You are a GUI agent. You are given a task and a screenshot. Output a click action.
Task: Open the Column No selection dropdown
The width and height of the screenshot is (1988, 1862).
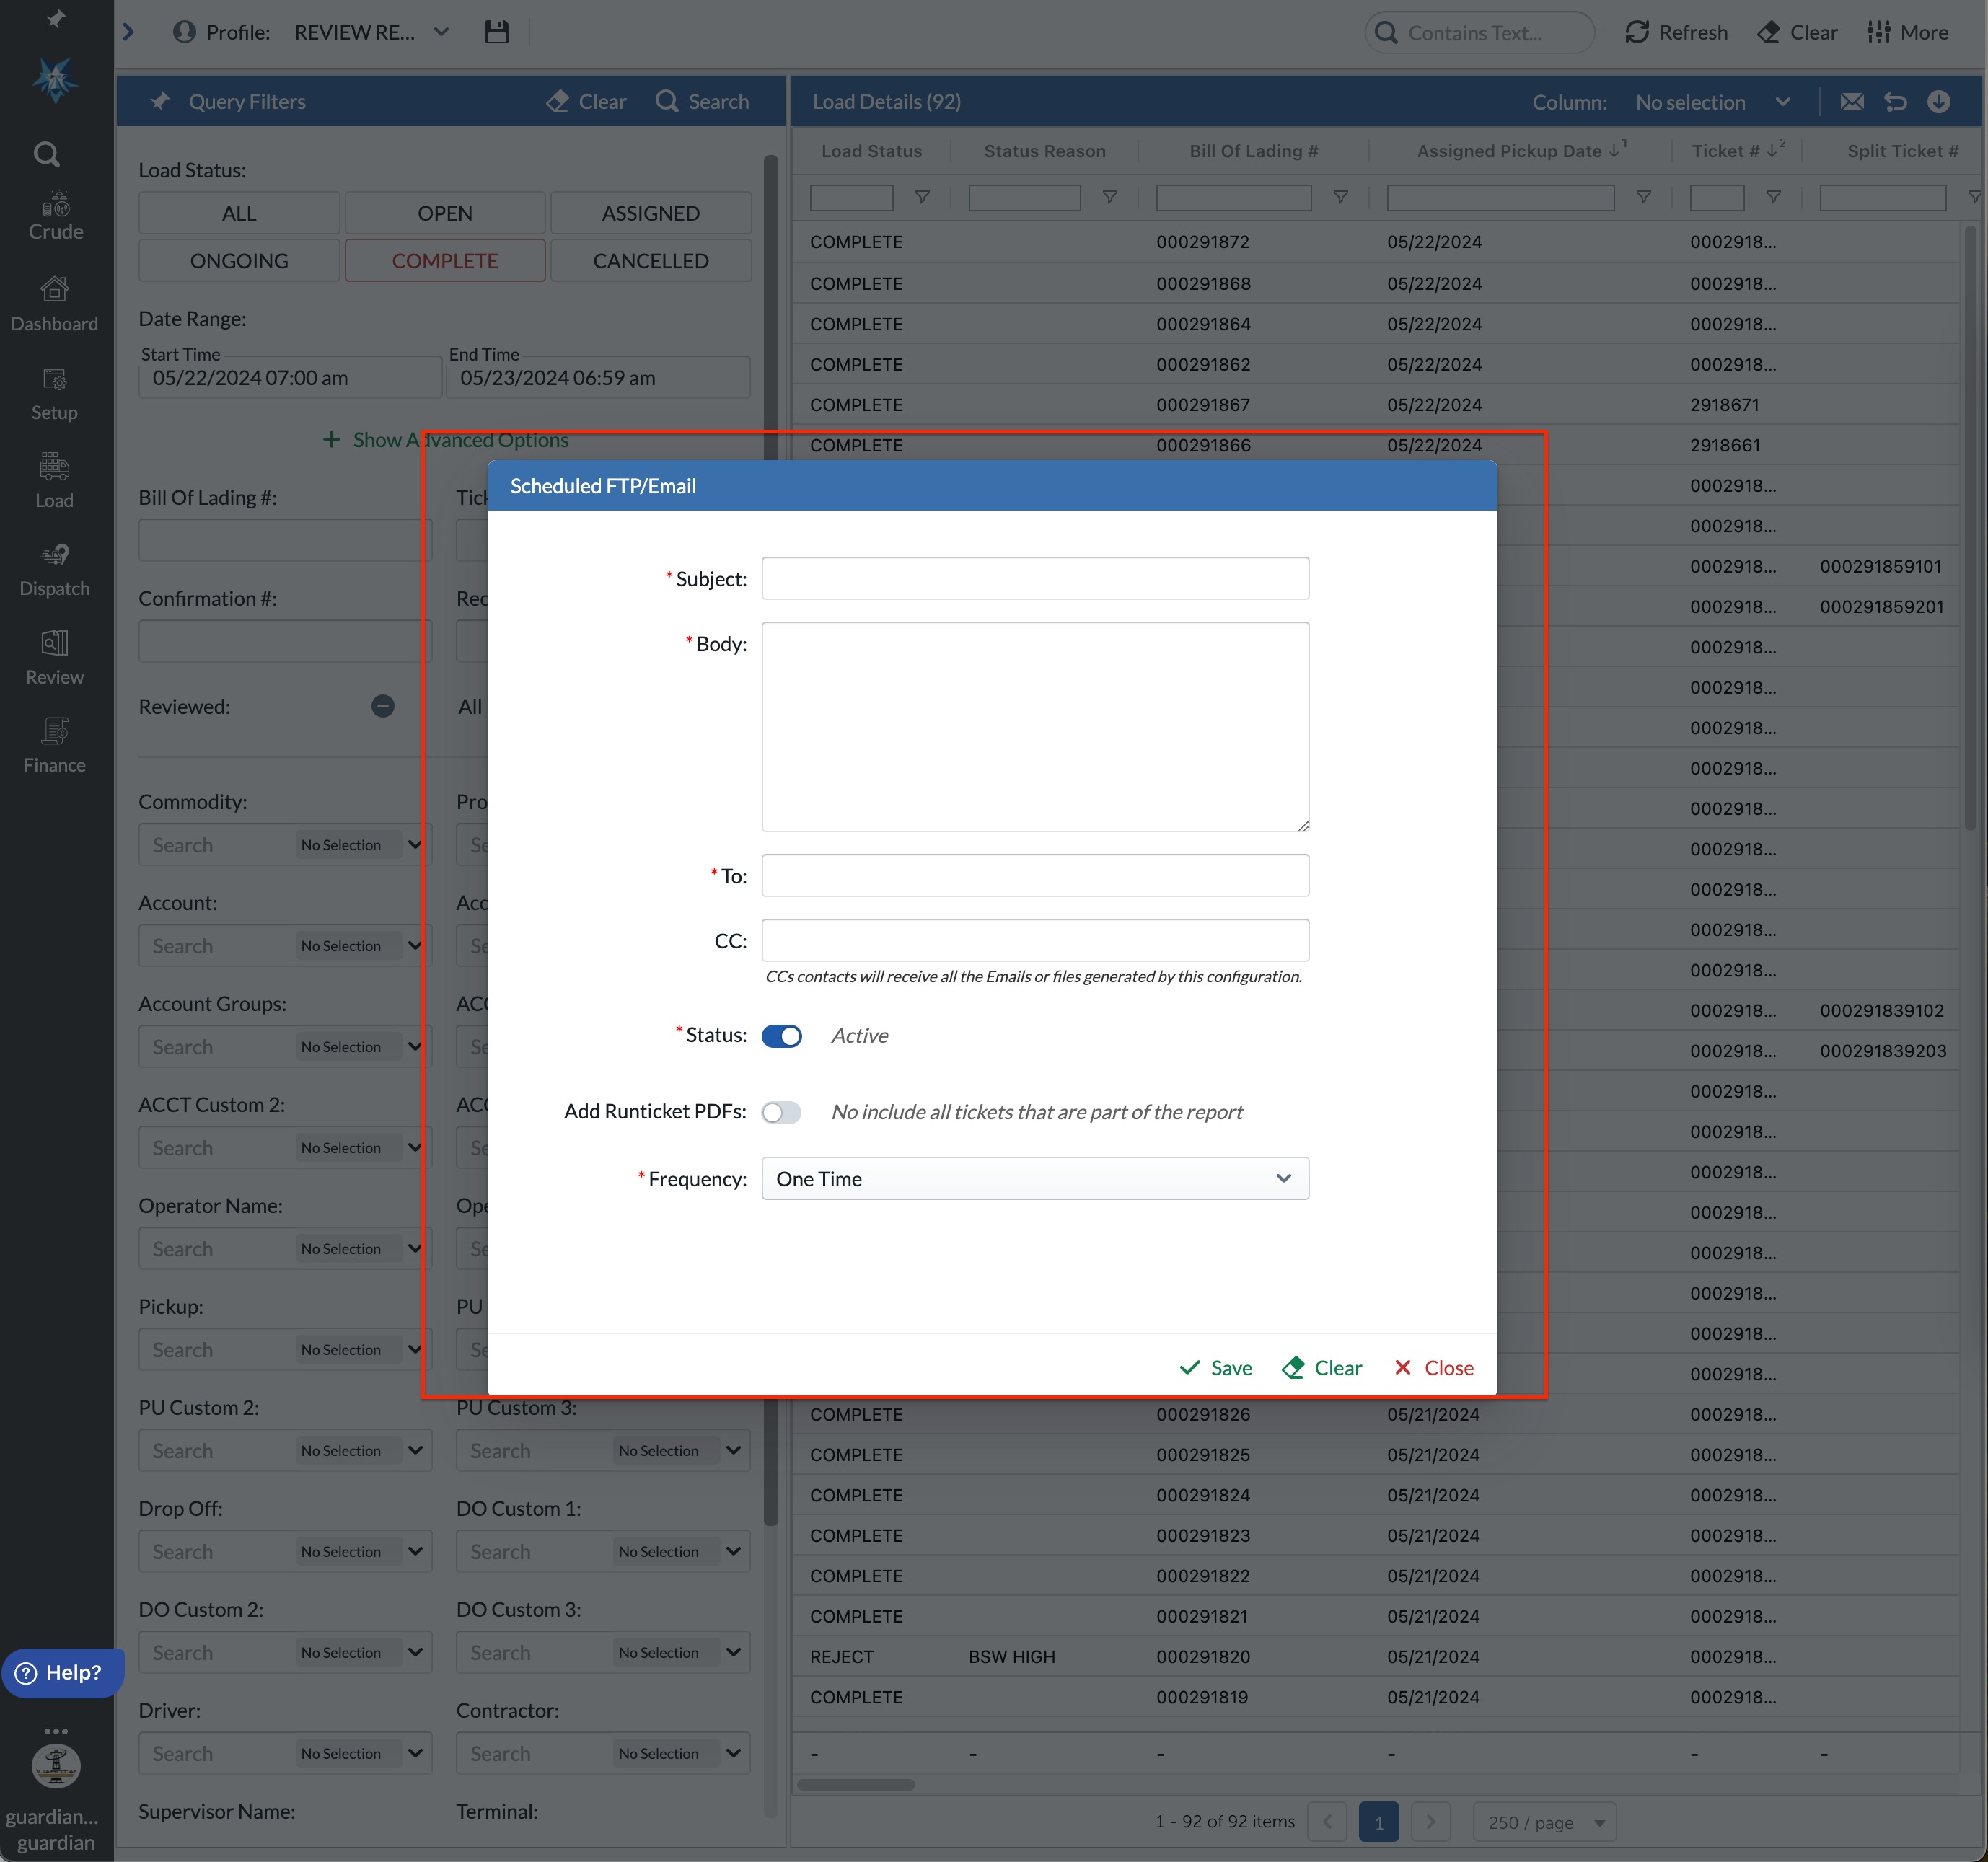point(1711,102)
